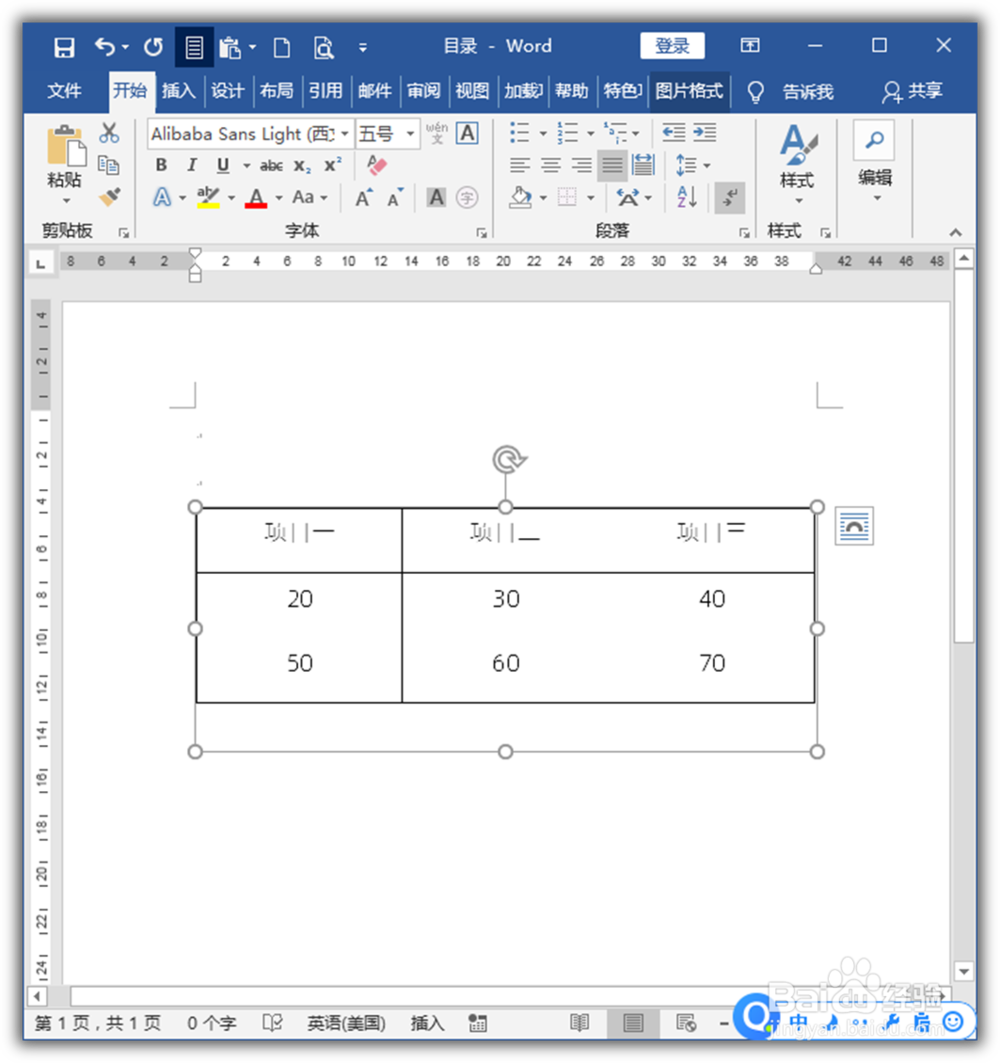Open the layout options icon beside the picture
This screenshot has height=1063, width=1000.
coord(854,525)
